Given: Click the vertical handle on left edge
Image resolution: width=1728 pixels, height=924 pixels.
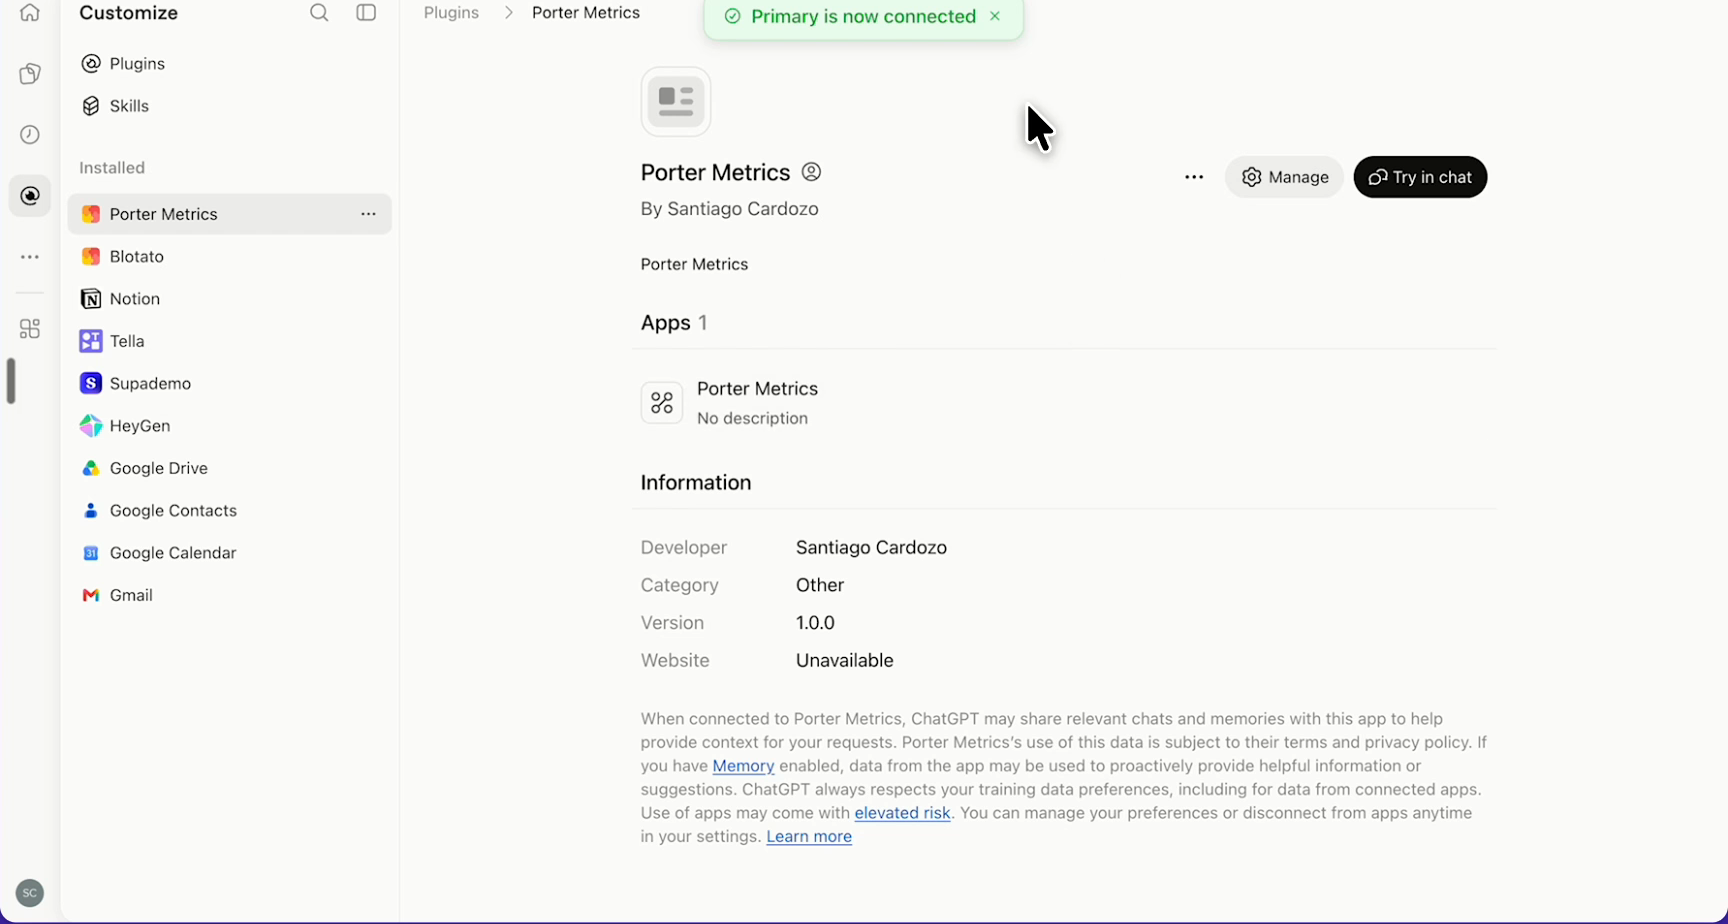Looking at the screenshot, I should 11,381.
